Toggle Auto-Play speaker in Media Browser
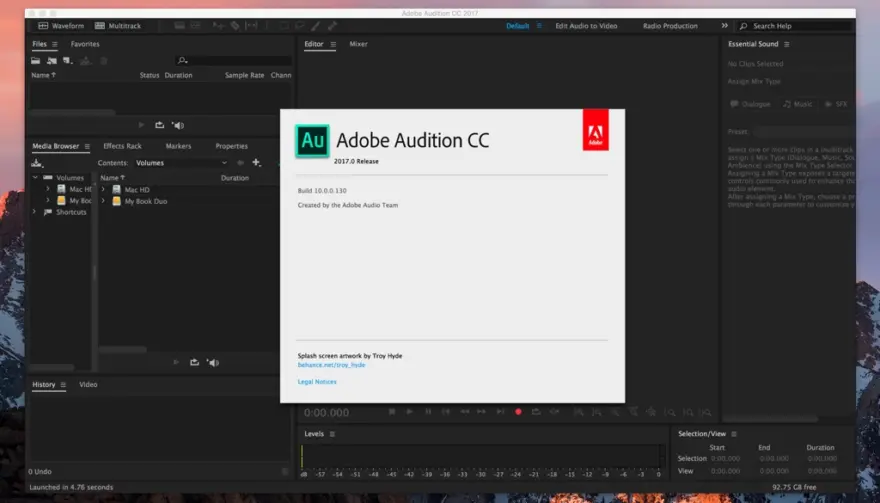This screenshot has width=880, height=503. point(213,363)
